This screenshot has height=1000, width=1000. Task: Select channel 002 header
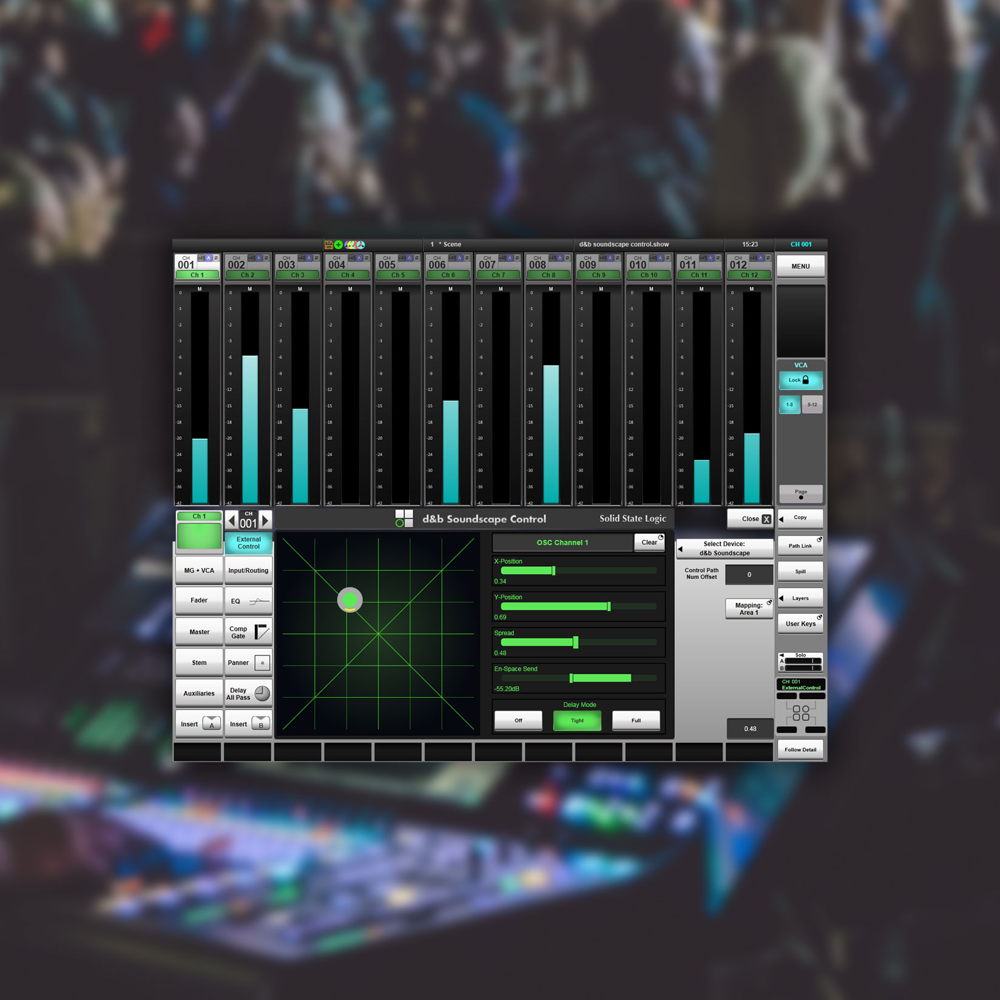(x=247, y=267)
